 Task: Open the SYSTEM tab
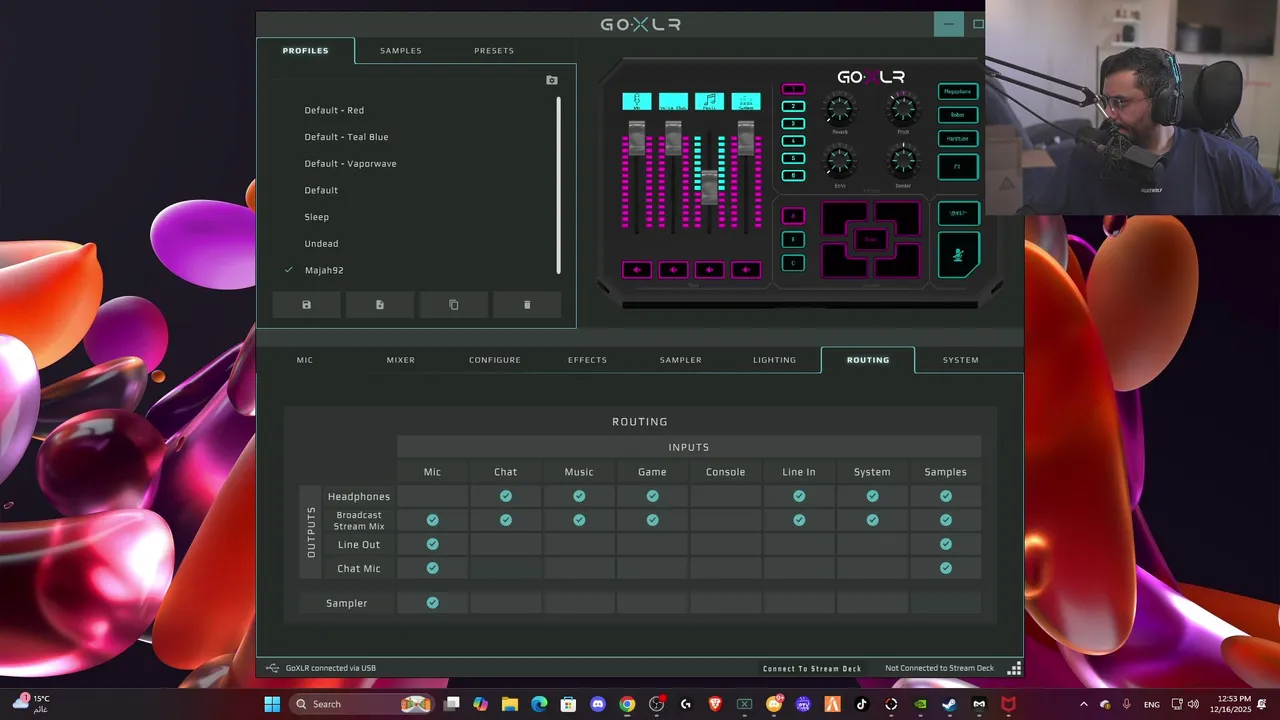tap(961, 360)
